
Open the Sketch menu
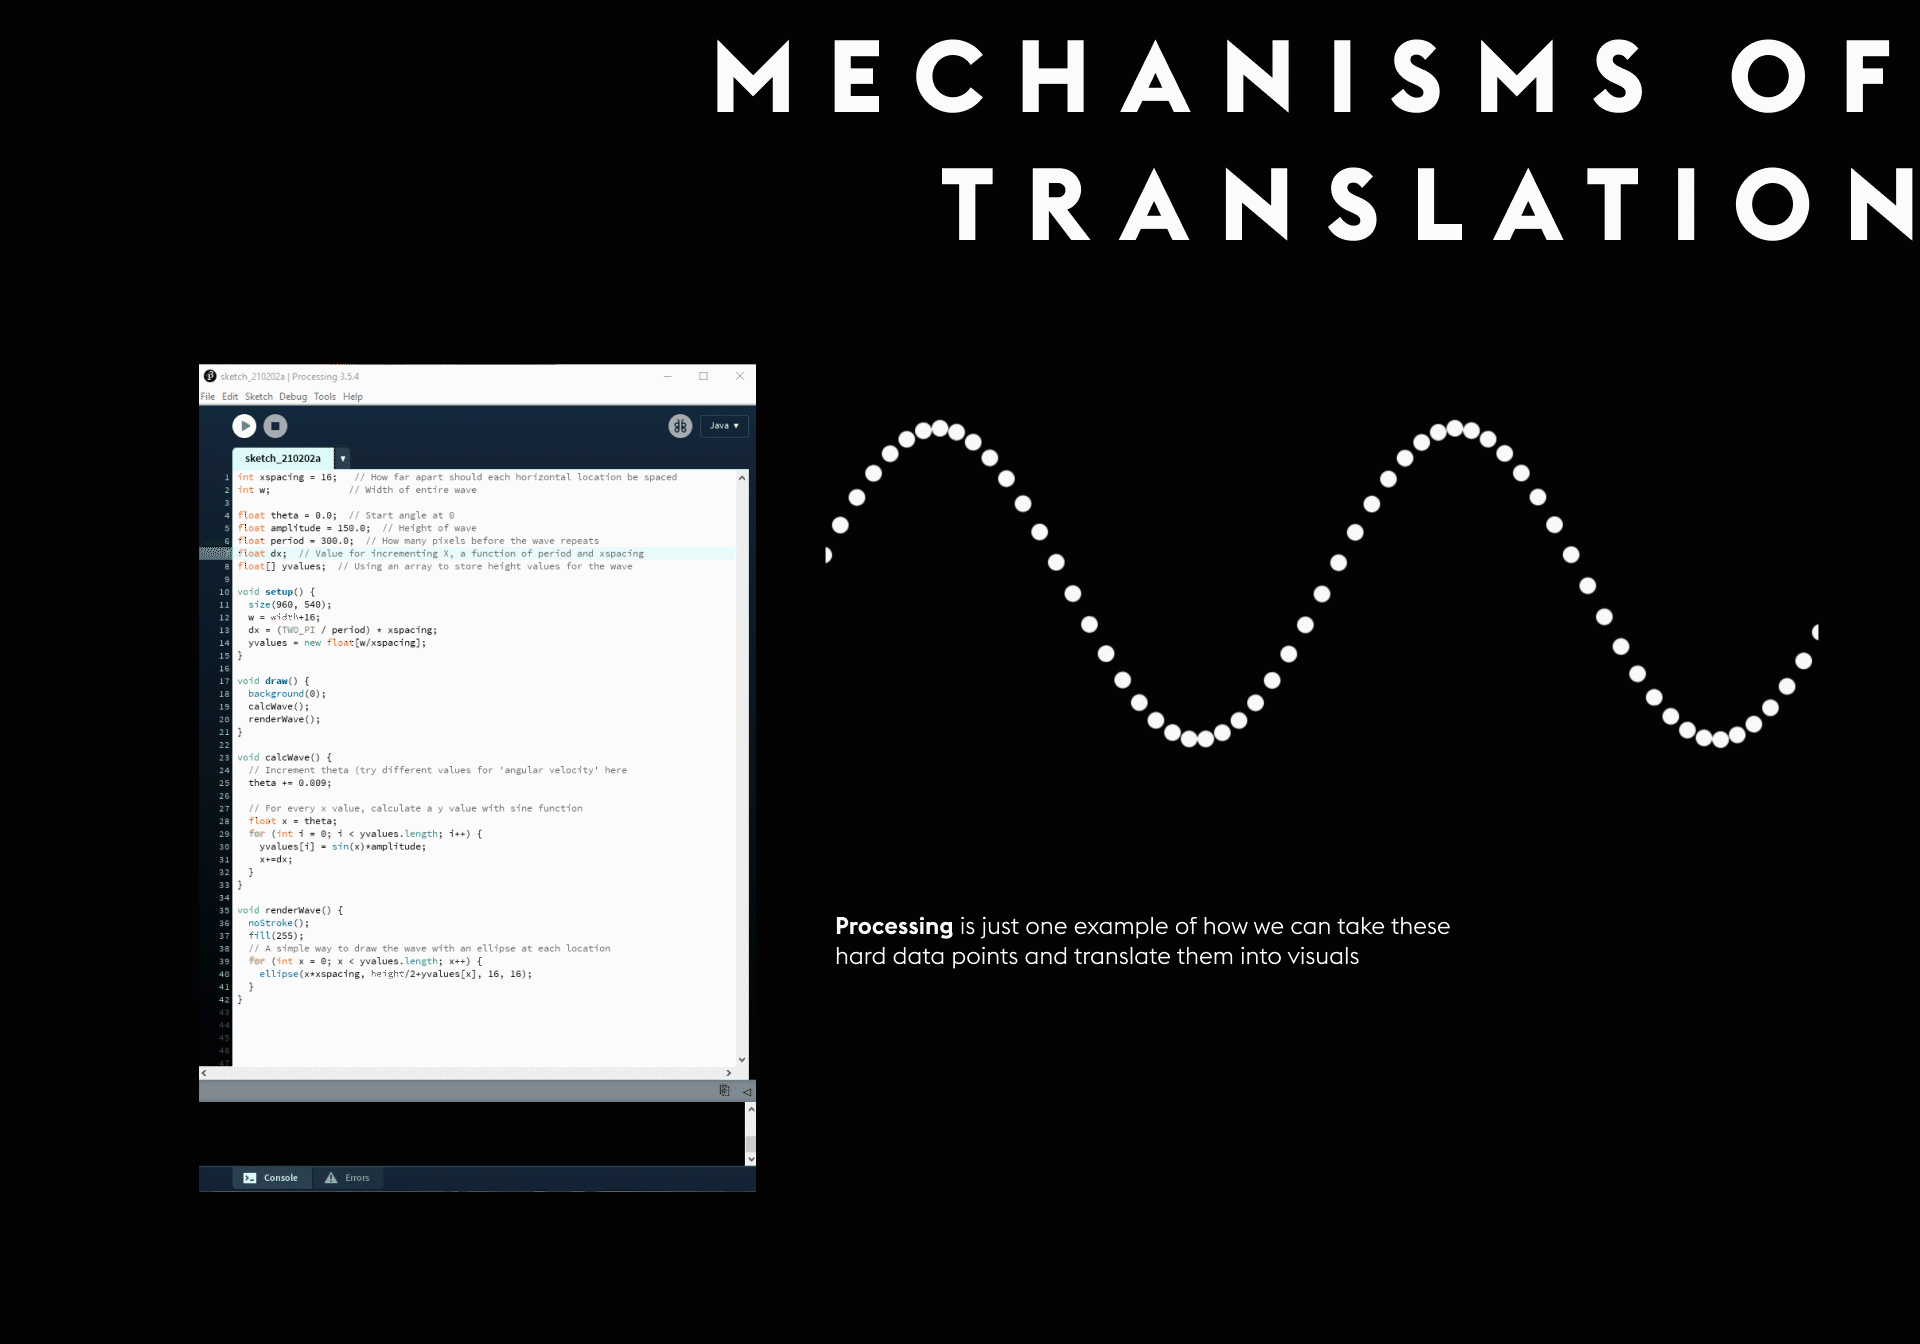(259, 397)
